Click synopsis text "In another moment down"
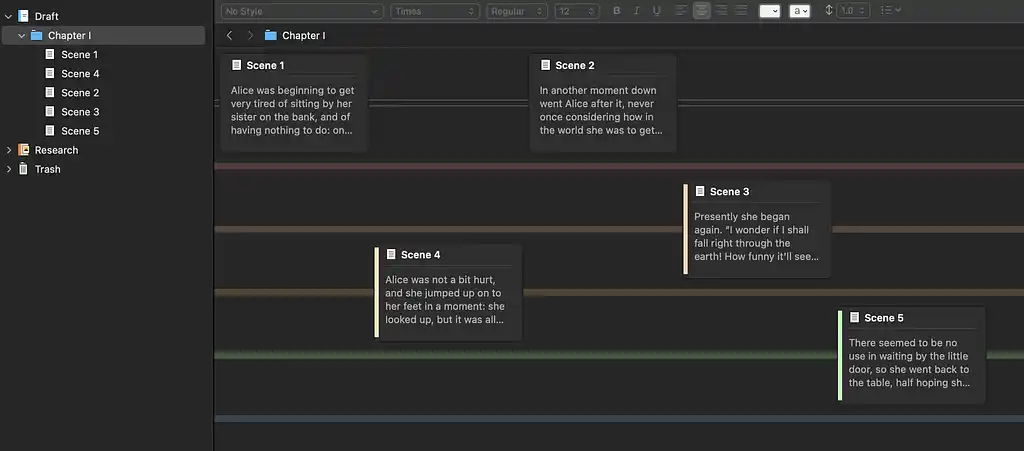 tap(598, 91)
